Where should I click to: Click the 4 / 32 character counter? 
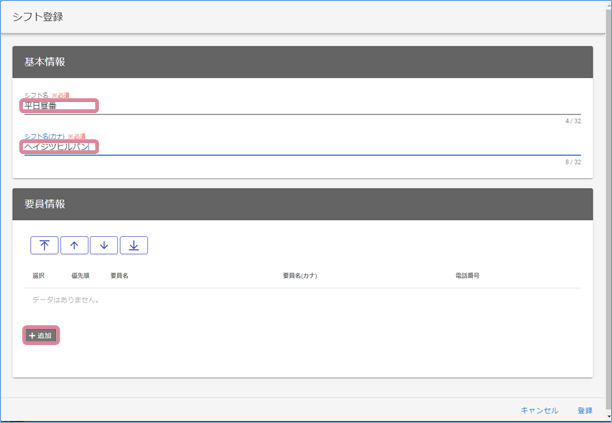coord(573,121)
